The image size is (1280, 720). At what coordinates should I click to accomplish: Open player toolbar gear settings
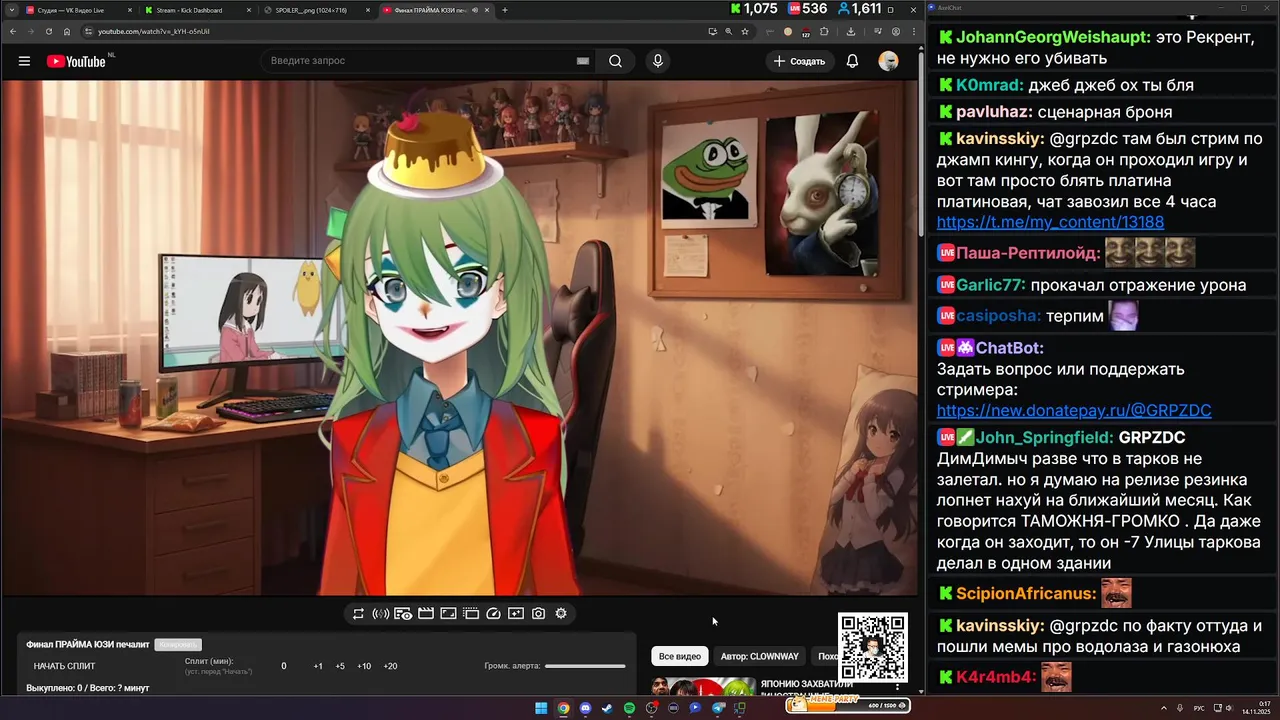pyautogui.click(x=561, y=614)
